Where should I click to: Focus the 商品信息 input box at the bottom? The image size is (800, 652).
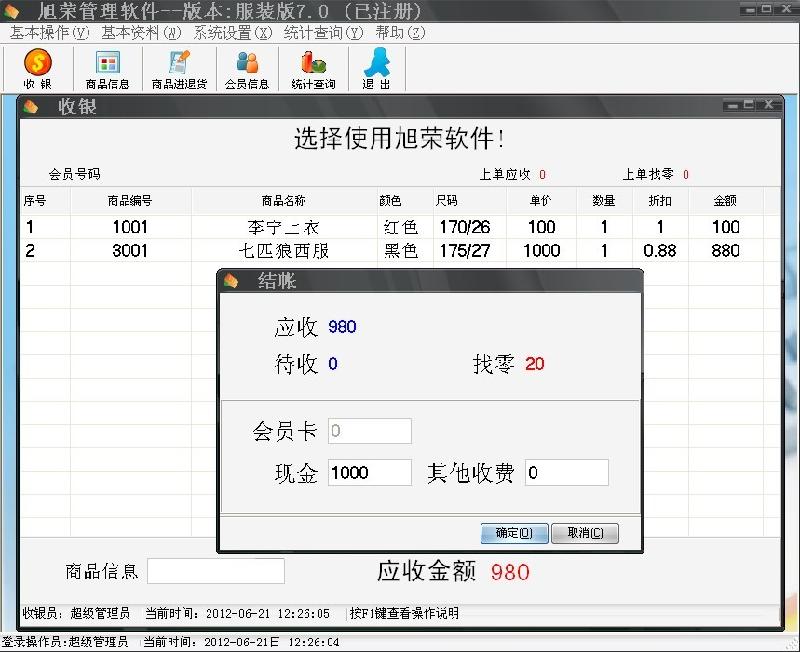tap(216, 570)
